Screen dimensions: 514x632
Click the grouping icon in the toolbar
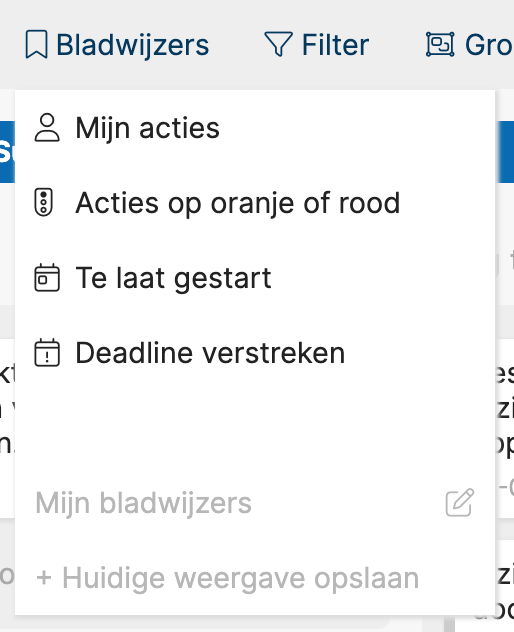click(440, 44)
